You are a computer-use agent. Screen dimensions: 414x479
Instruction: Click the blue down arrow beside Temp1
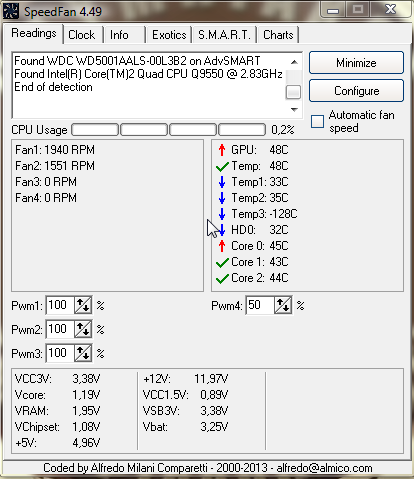(x=222, y=182)
